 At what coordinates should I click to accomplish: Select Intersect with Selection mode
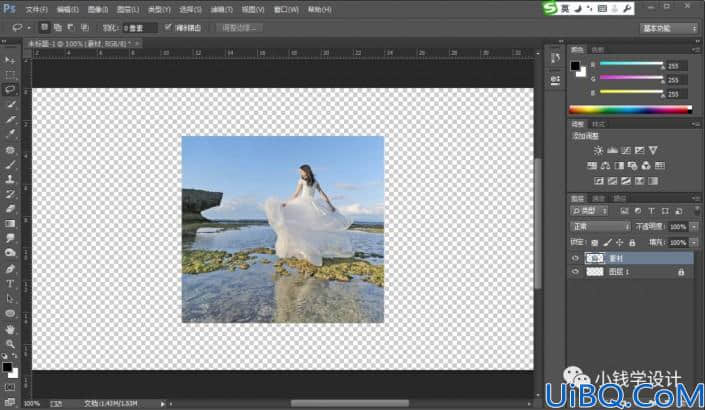(84, 27)
